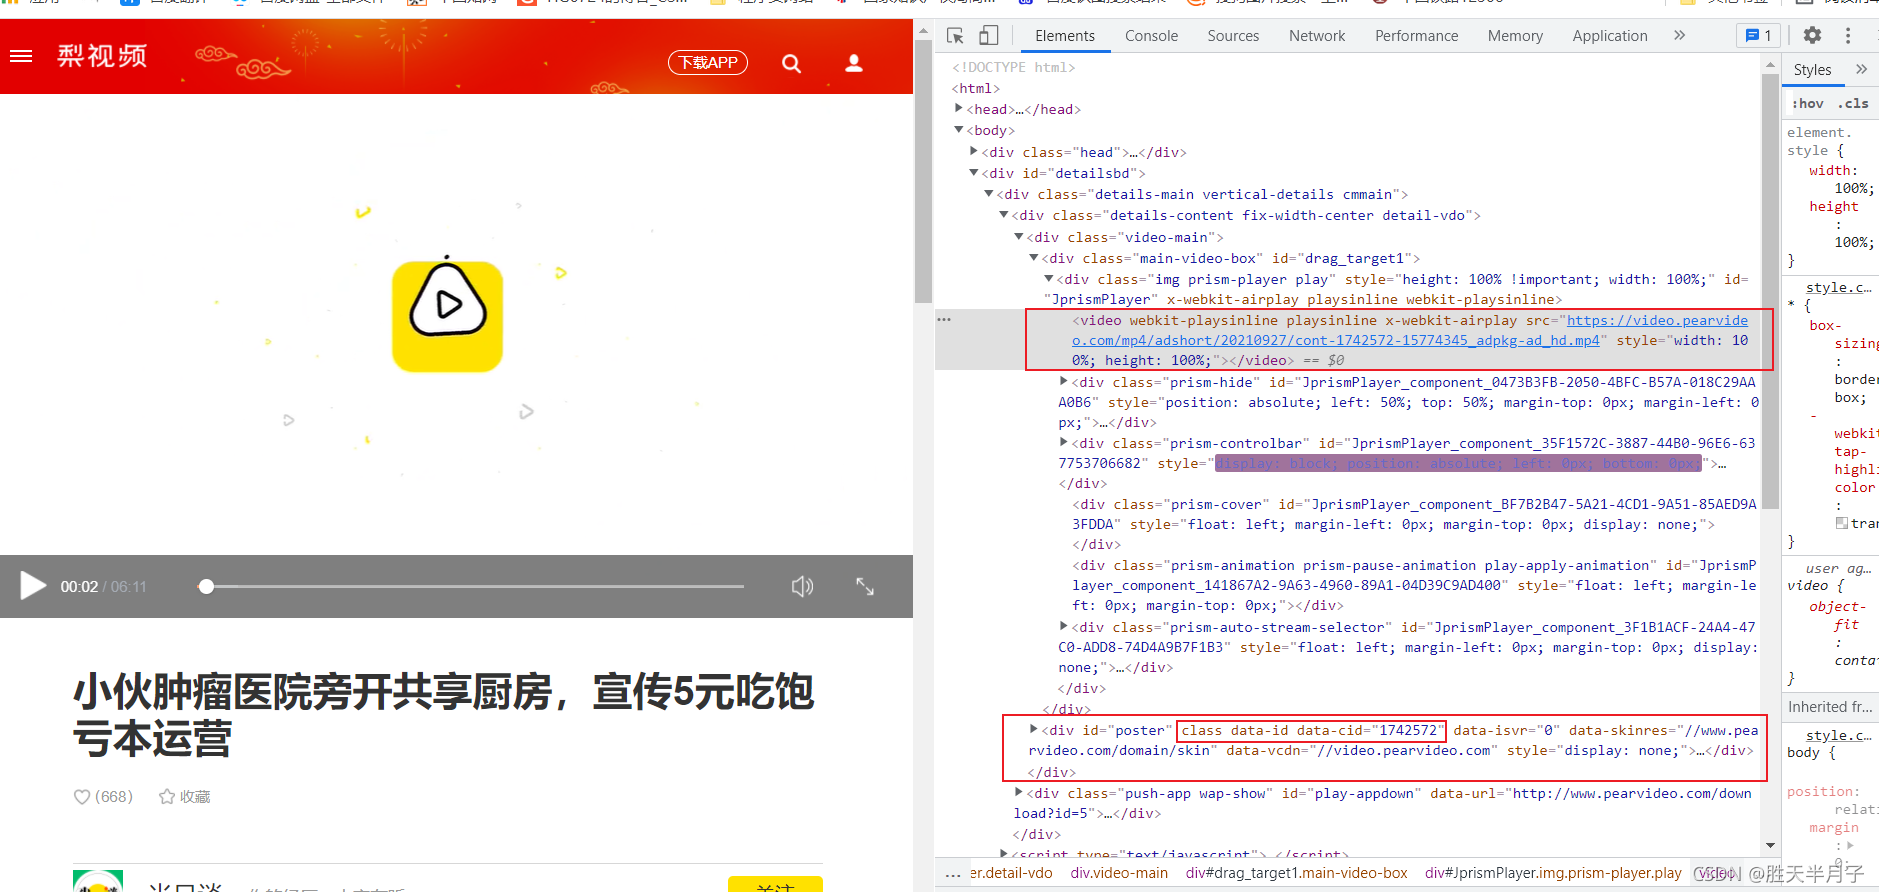1879x892 pixels.
Task: Expand the prism-auto-stream-selector node
Action: pyautogui.click(x=1064, y=627)
